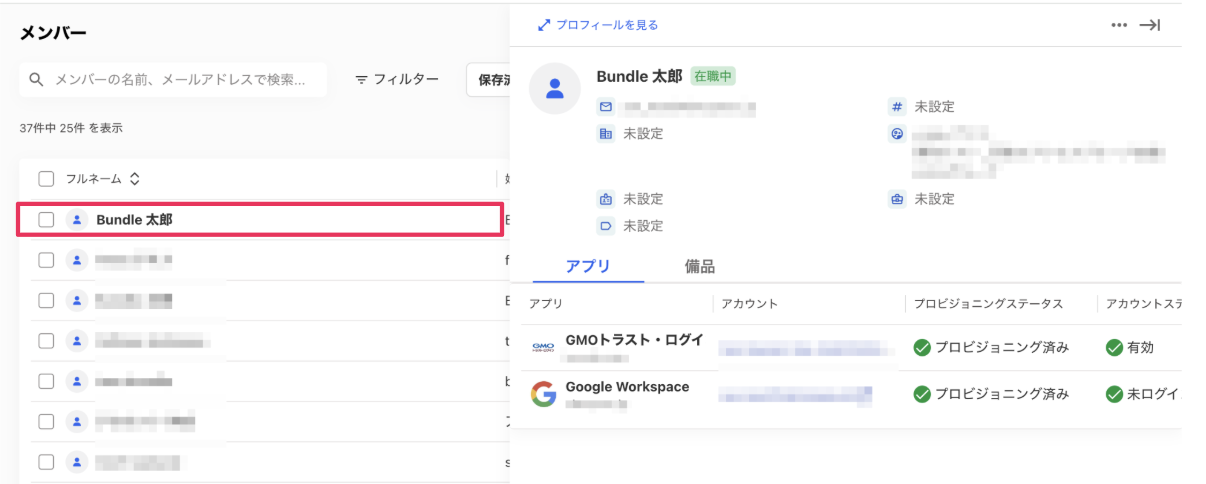Open the GMOトラスト・ログイン app row
This screenshot has width=1206, height=484.
pyautogui.click(x=851, y=347)
